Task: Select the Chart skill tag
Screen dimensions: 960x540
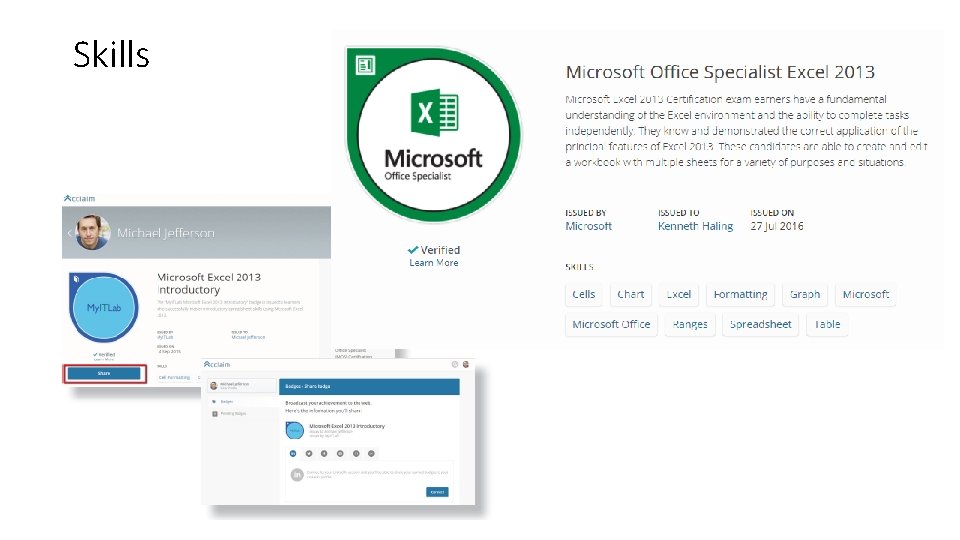Action: tap(631, 294)
